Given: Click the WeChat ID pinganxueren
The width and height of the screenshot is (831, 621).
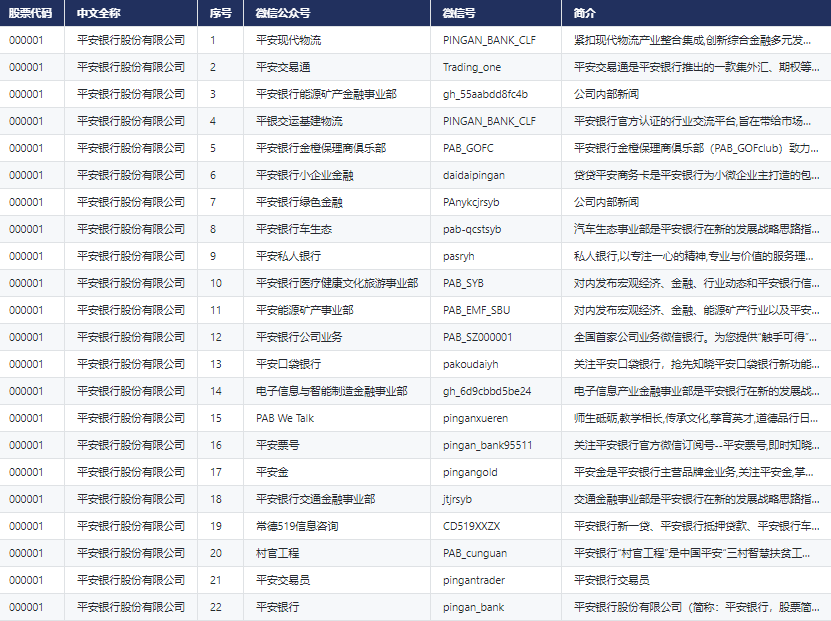Looking at the screenshot, I should click(x=475, y=419).
